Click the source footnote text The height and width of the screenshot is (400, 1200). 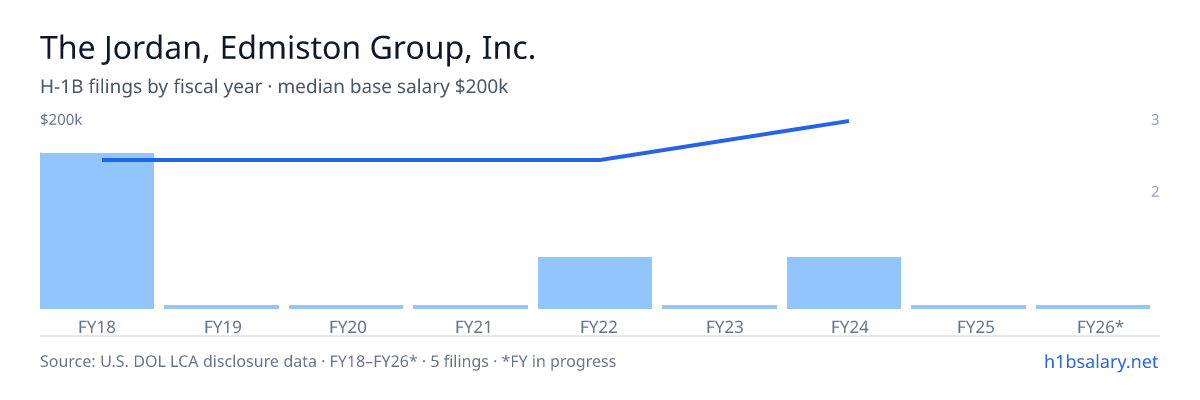coord(328,361)
